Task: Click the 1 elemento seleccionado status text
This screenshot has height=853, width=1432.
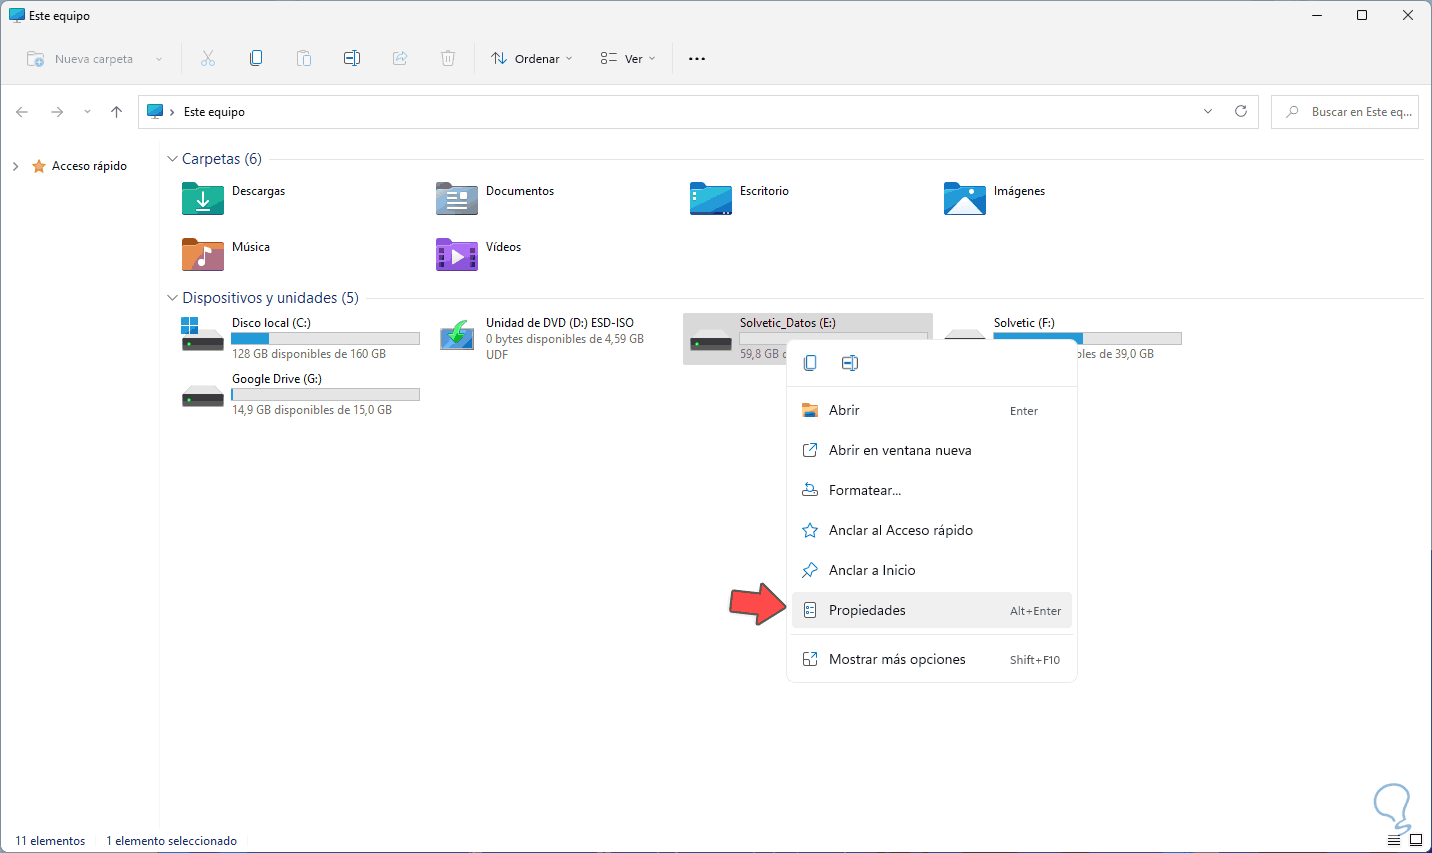Action: click(x=172, y=841)
